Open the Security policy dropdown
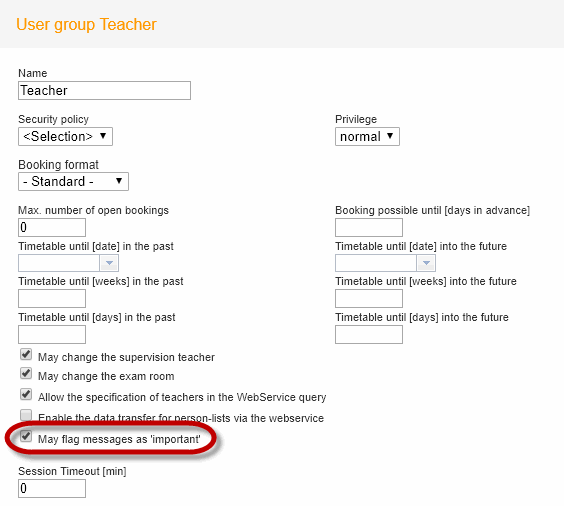This screenshot has width=564, height=506. coord(65,136)
